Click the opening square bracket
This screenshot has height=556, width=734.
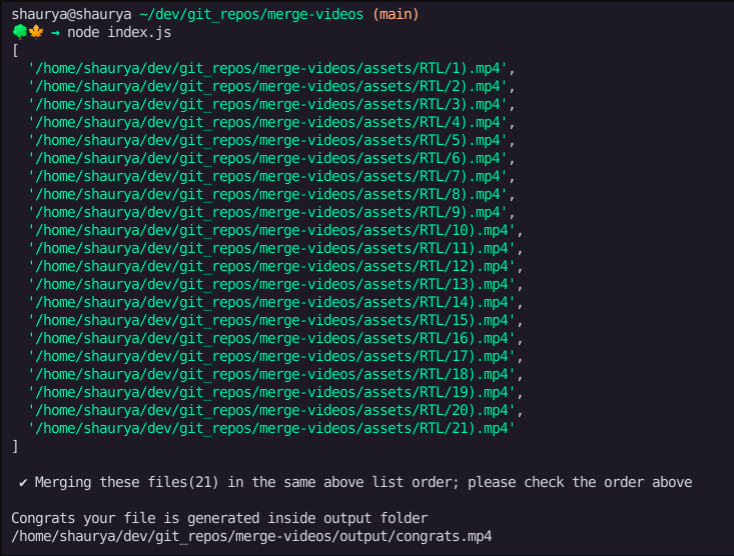tap(15, 50)
